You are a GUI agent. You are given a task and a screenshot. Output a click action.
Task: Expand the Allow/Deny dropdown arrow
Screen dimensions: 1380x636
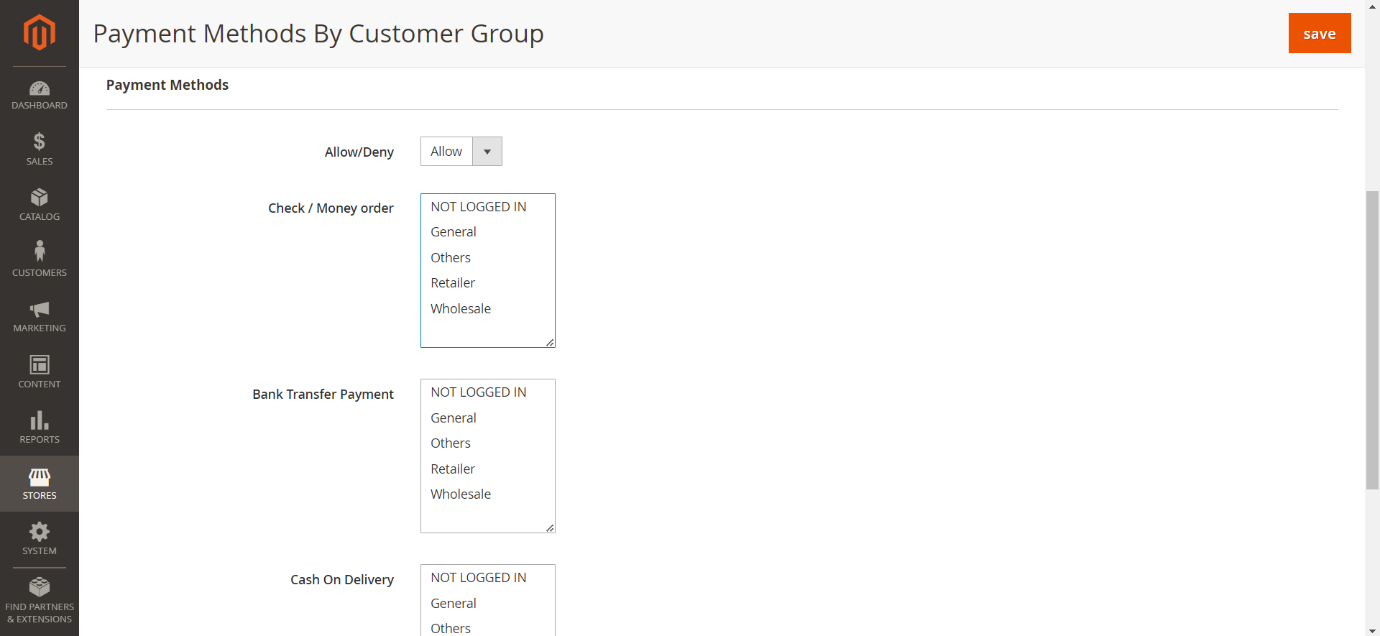(487, 152)
